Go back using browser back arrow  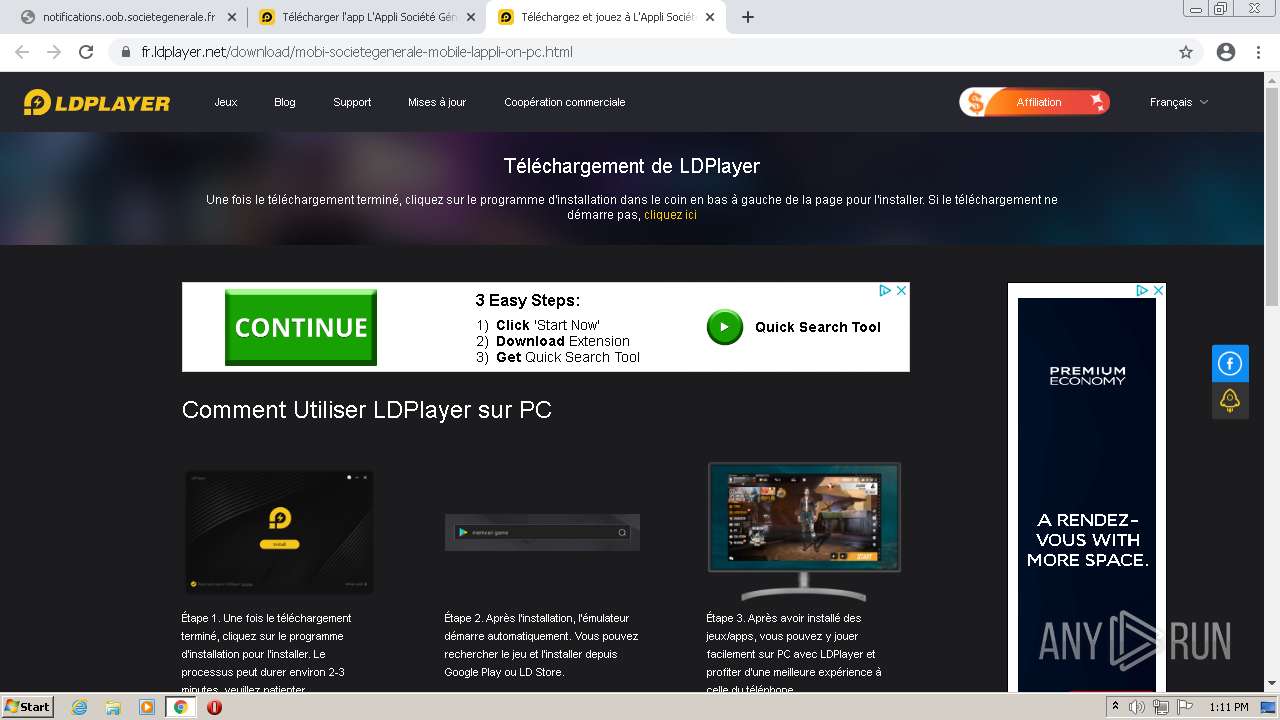pyautogui.click(x=22, y=52)
